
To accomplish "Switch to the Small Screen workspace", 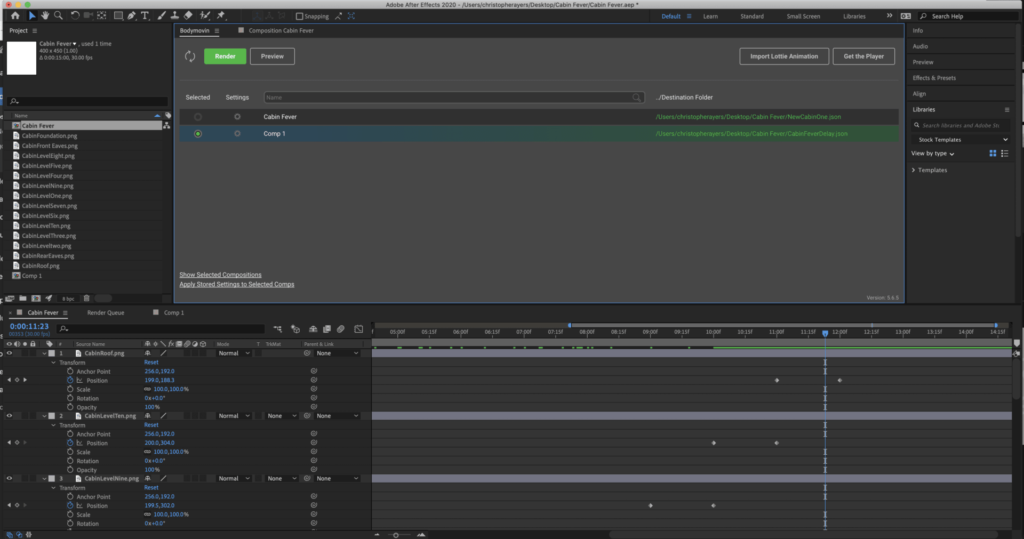I will [803, 16].
